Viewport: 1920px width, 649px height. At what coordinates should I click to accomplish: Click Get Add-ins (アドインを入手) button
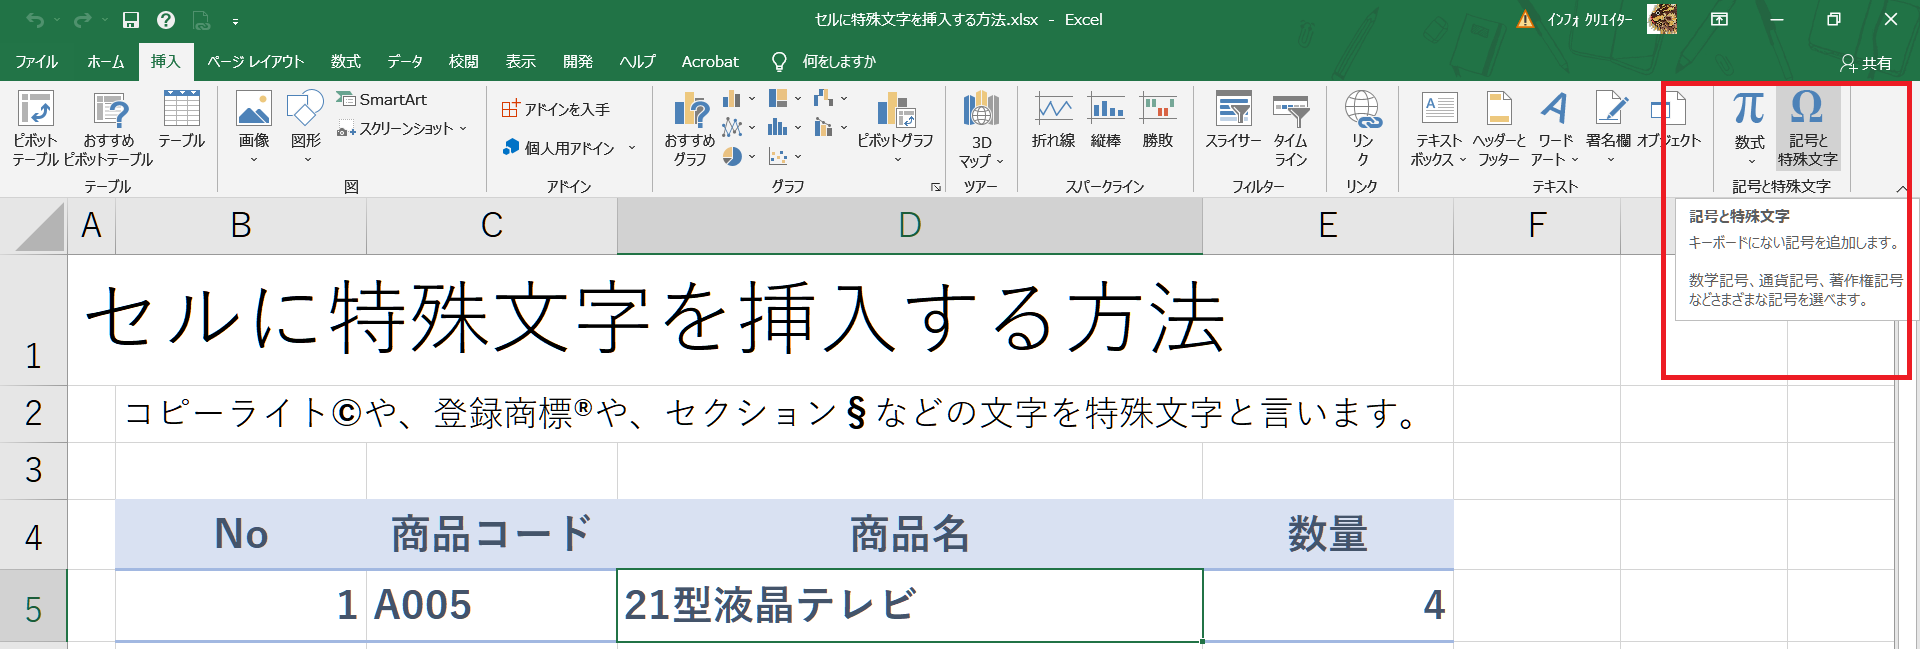coord(556,109)
